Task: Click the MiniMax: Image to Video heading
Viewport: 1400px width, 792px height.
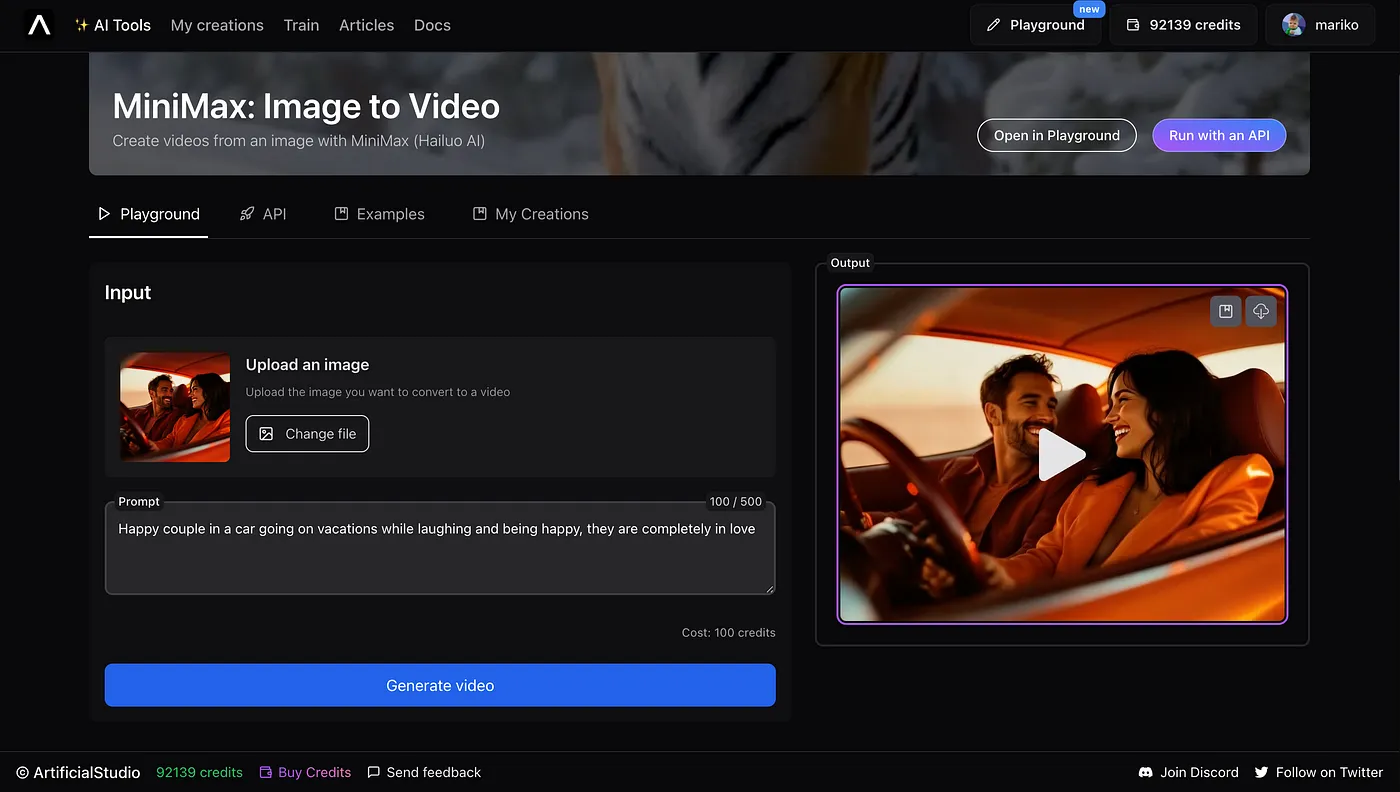Action: tap(306, 106)
